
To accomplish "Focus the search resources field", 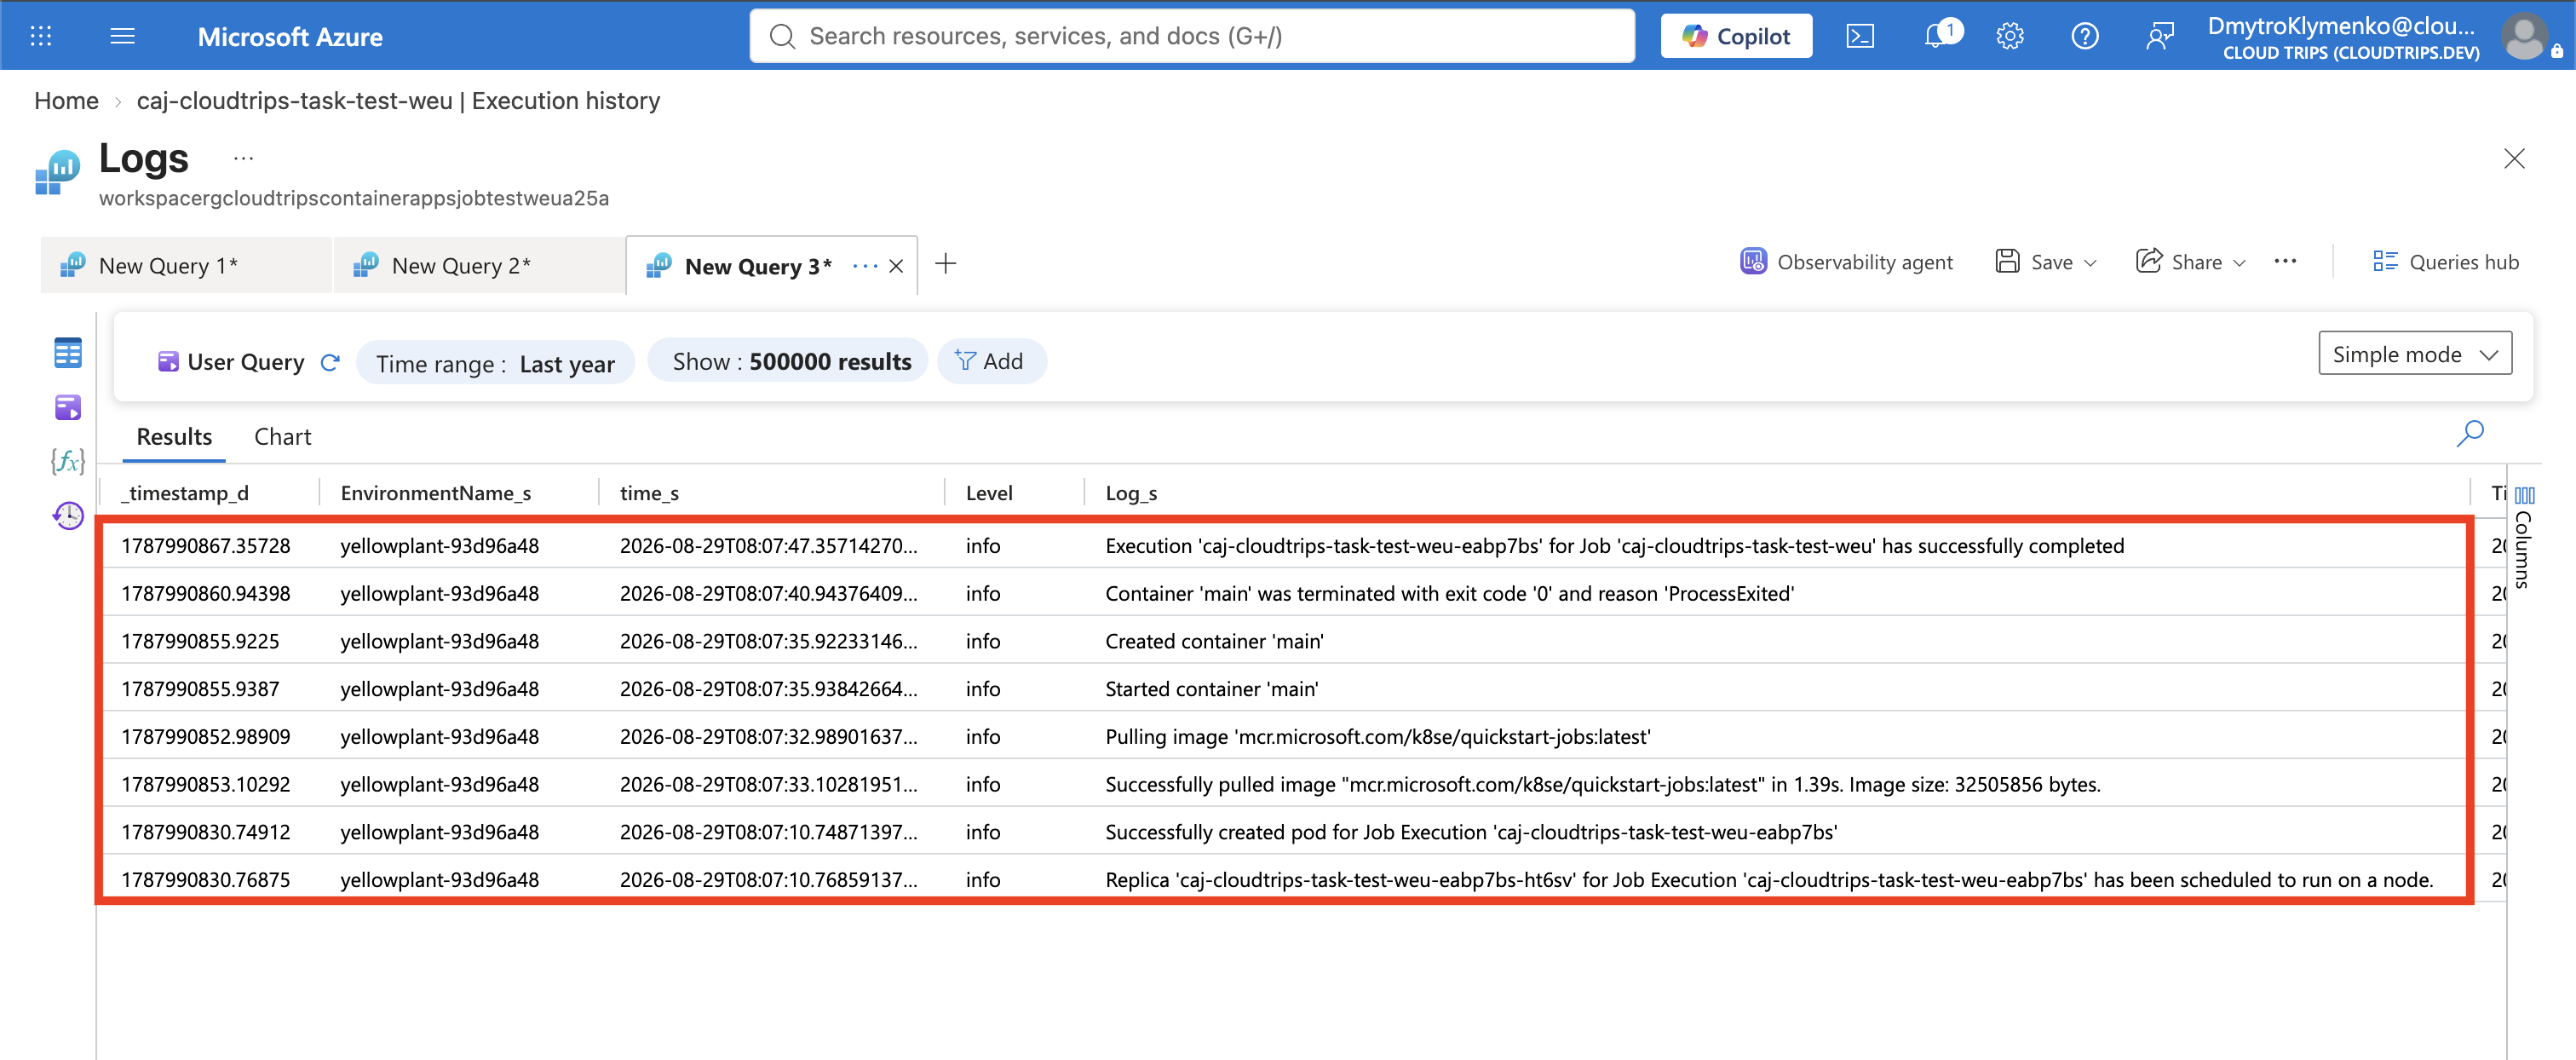I will coord(1192,36).
